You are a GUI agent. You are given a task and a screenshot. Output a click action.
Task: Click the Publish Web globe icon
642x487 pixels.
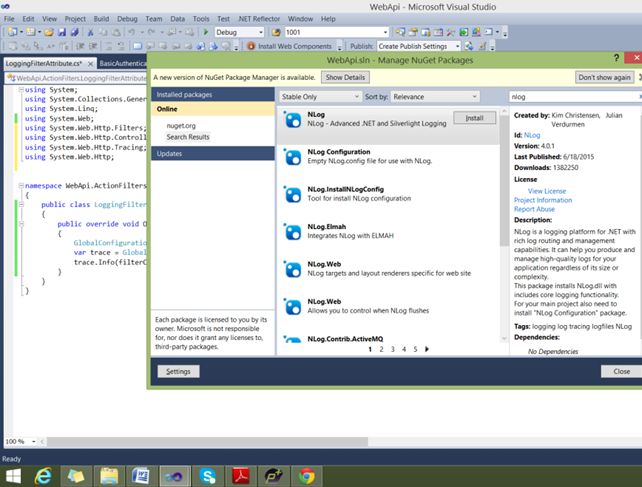(469, 46)
